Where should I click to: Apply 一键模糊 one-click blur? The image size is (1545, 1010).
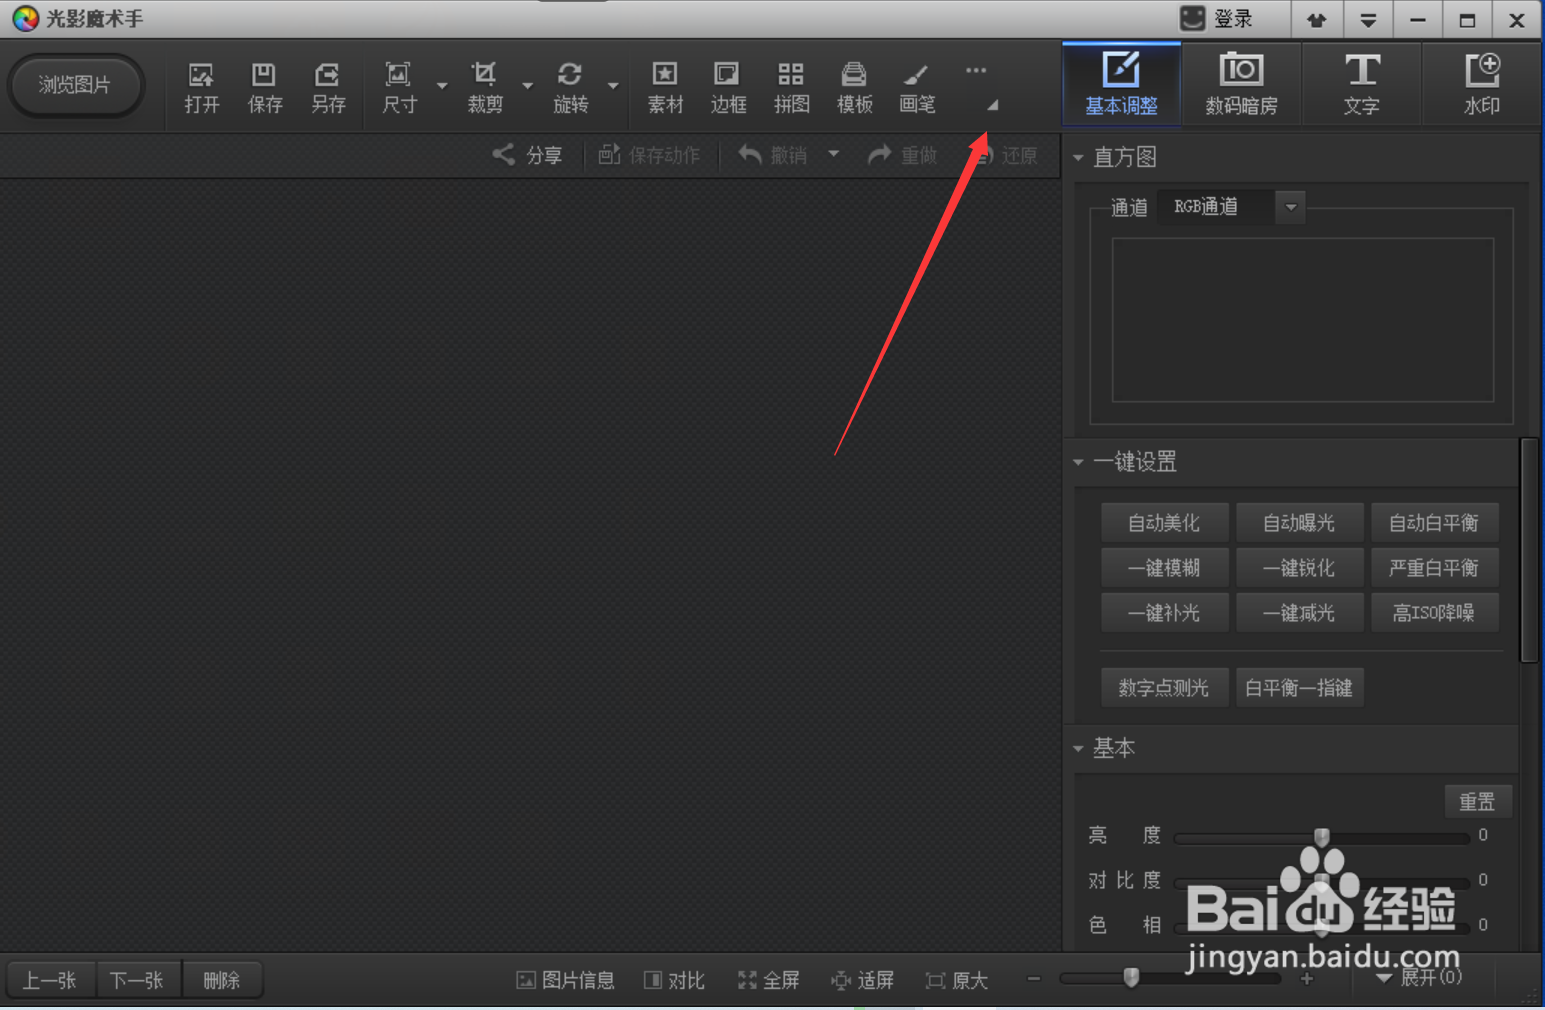pyautogui.click(x=1164, y=567)
